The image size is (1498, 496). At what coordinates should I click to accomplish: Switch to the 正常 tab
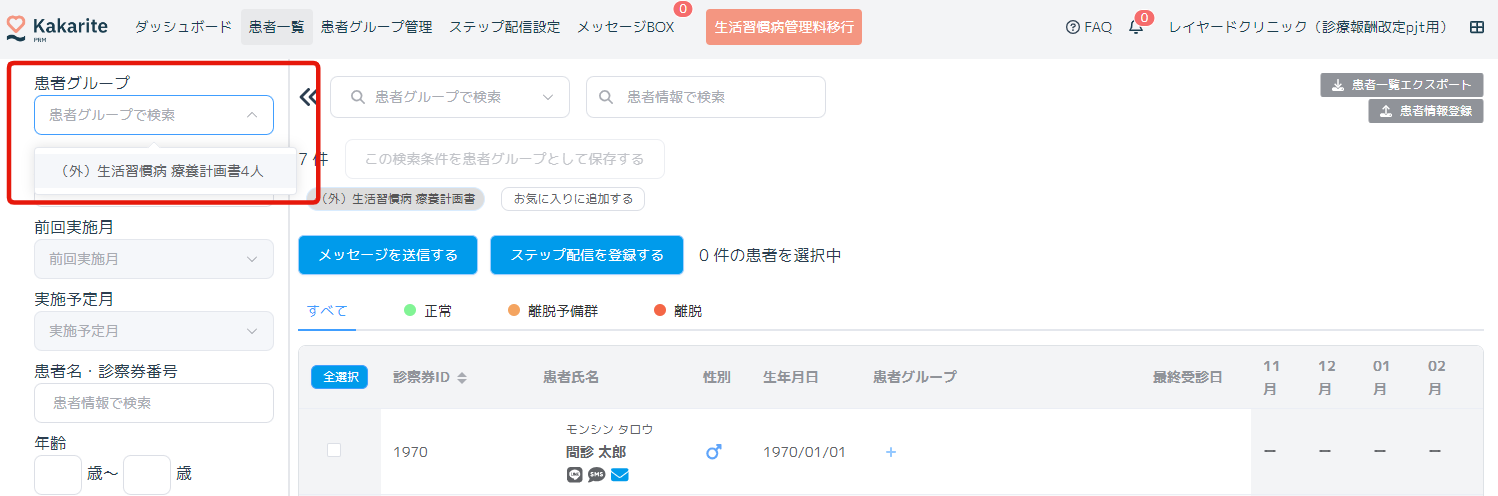[x=428, y=311]
